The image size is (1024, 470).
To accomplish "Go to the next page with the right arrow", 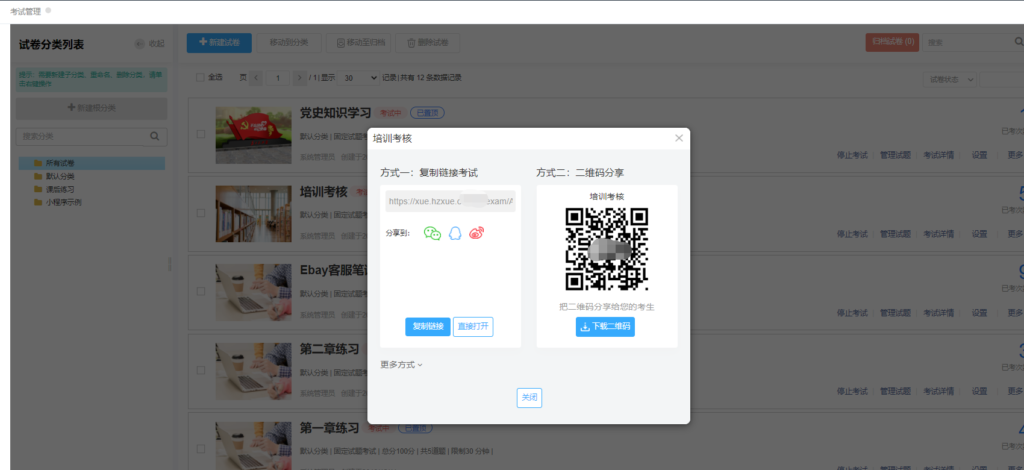I will [300, 78].
